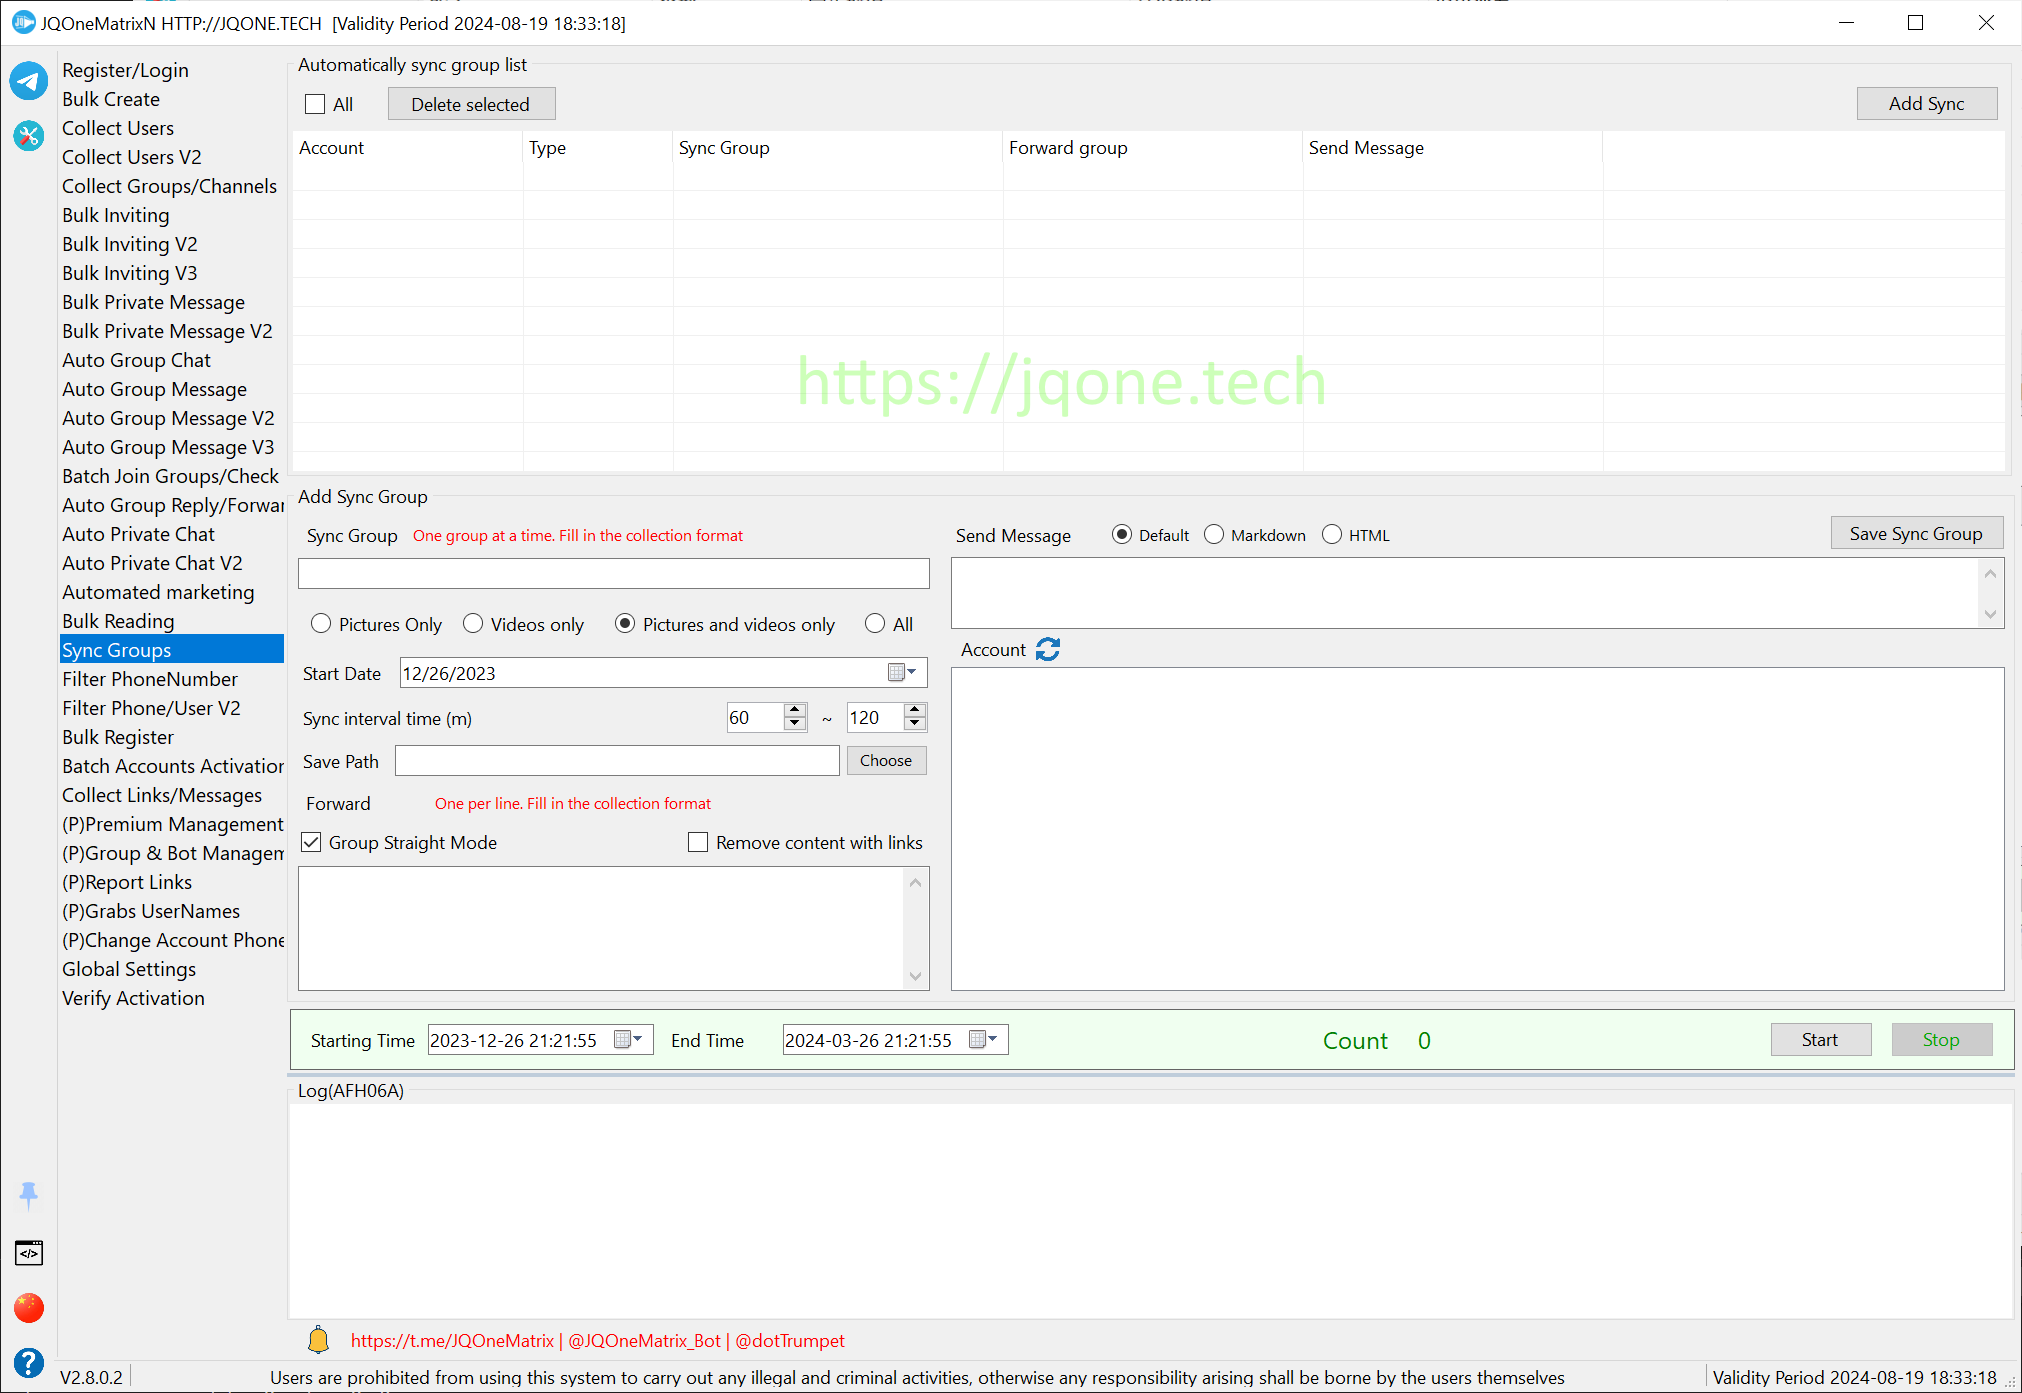
Task: Open the t.me/JQOneMatrix link
Action: coord(452,1341)
